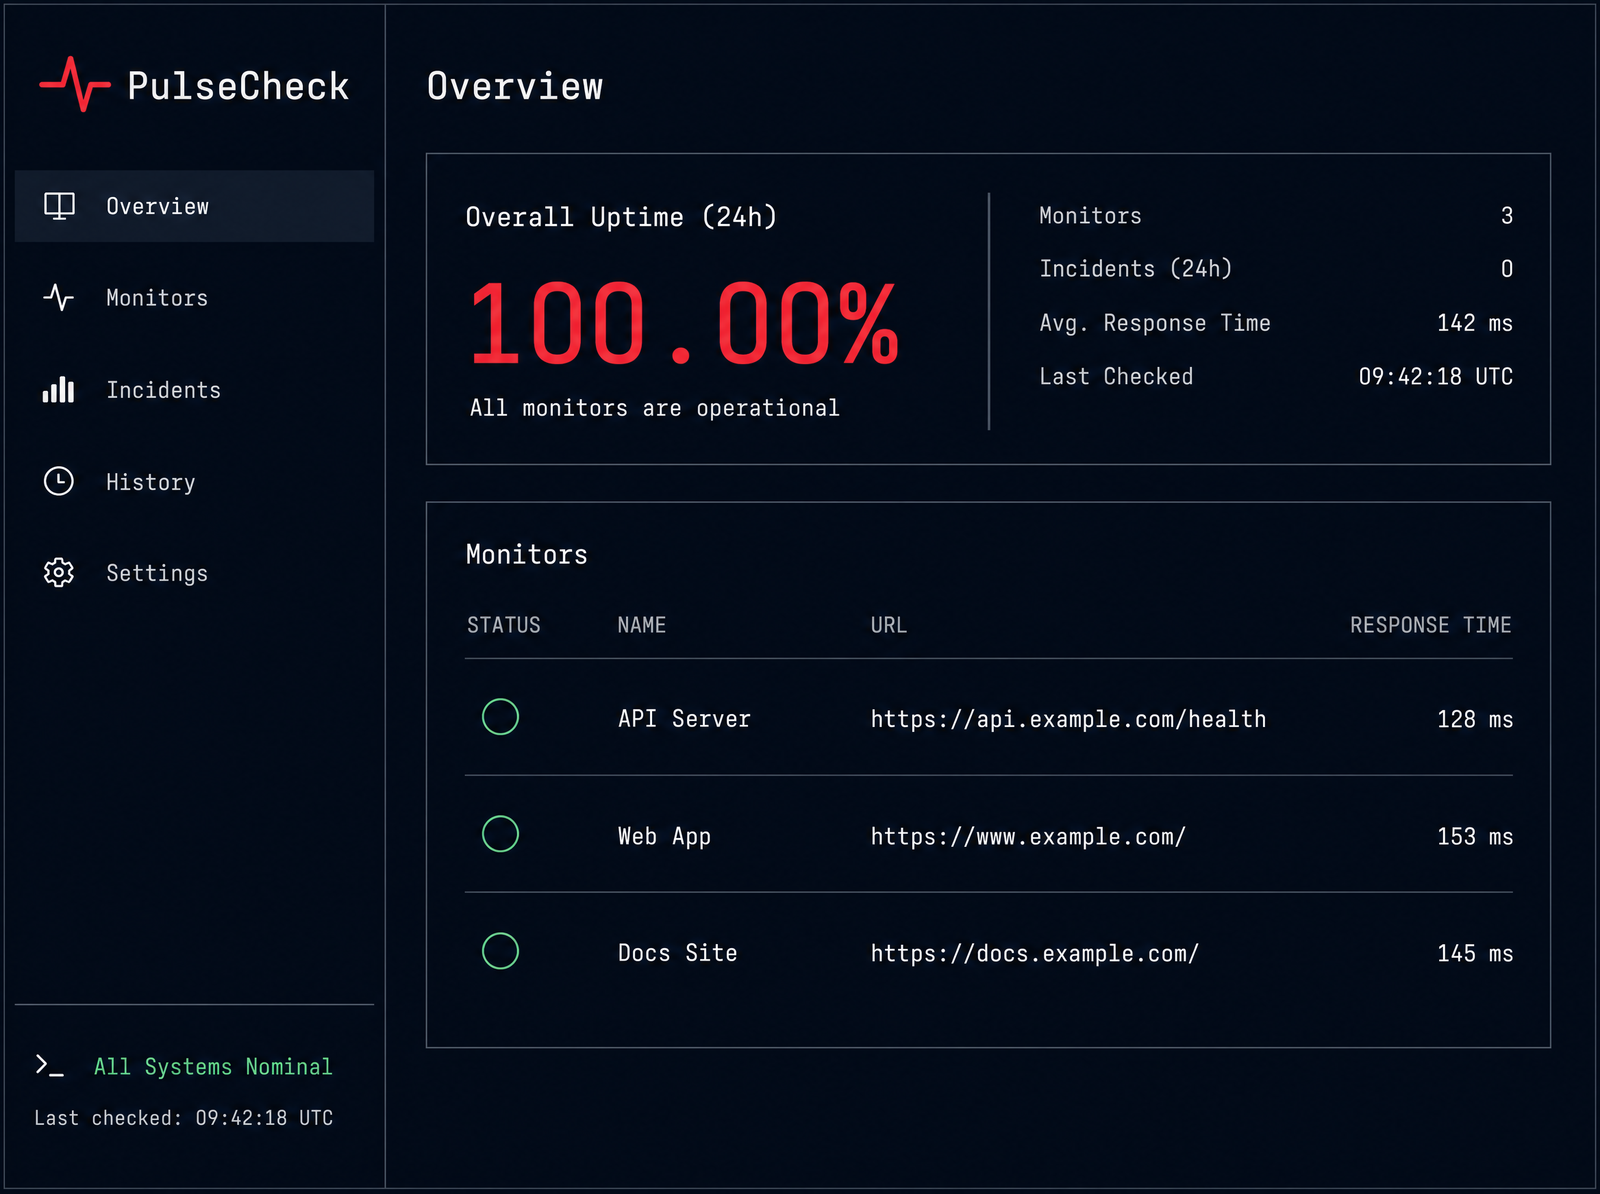
Task: Sort by the RESPONSE TIME column header
Action: (x=1430, y=625)
